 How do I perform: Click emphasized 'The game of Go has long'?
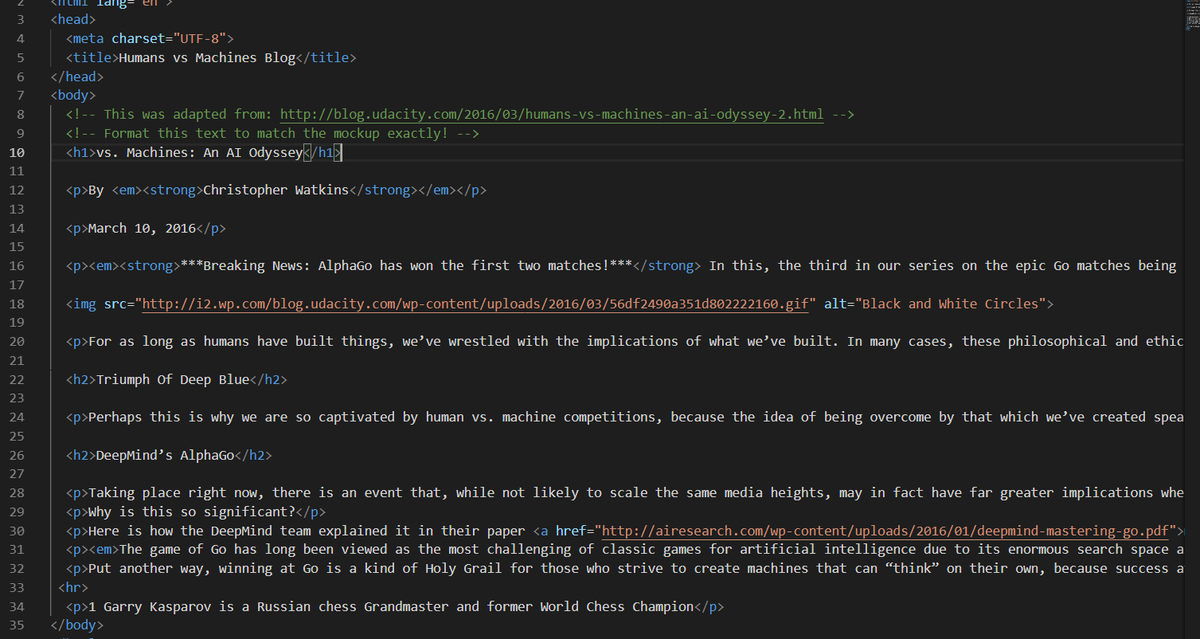pos(207,549)
